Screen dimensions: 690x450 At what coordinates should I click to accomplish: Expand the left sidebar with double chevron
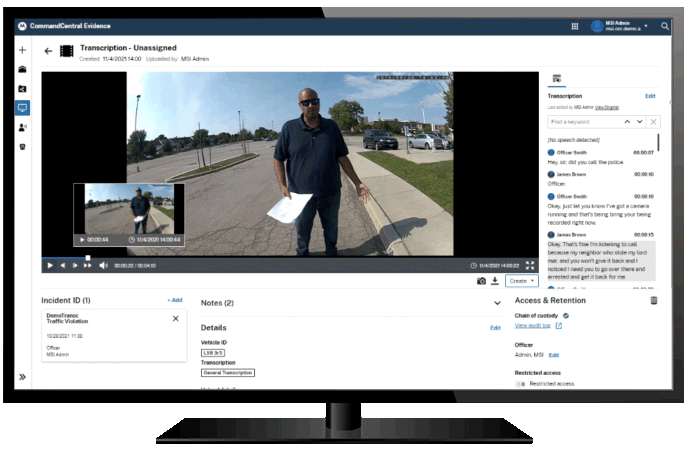click(22, 377)
